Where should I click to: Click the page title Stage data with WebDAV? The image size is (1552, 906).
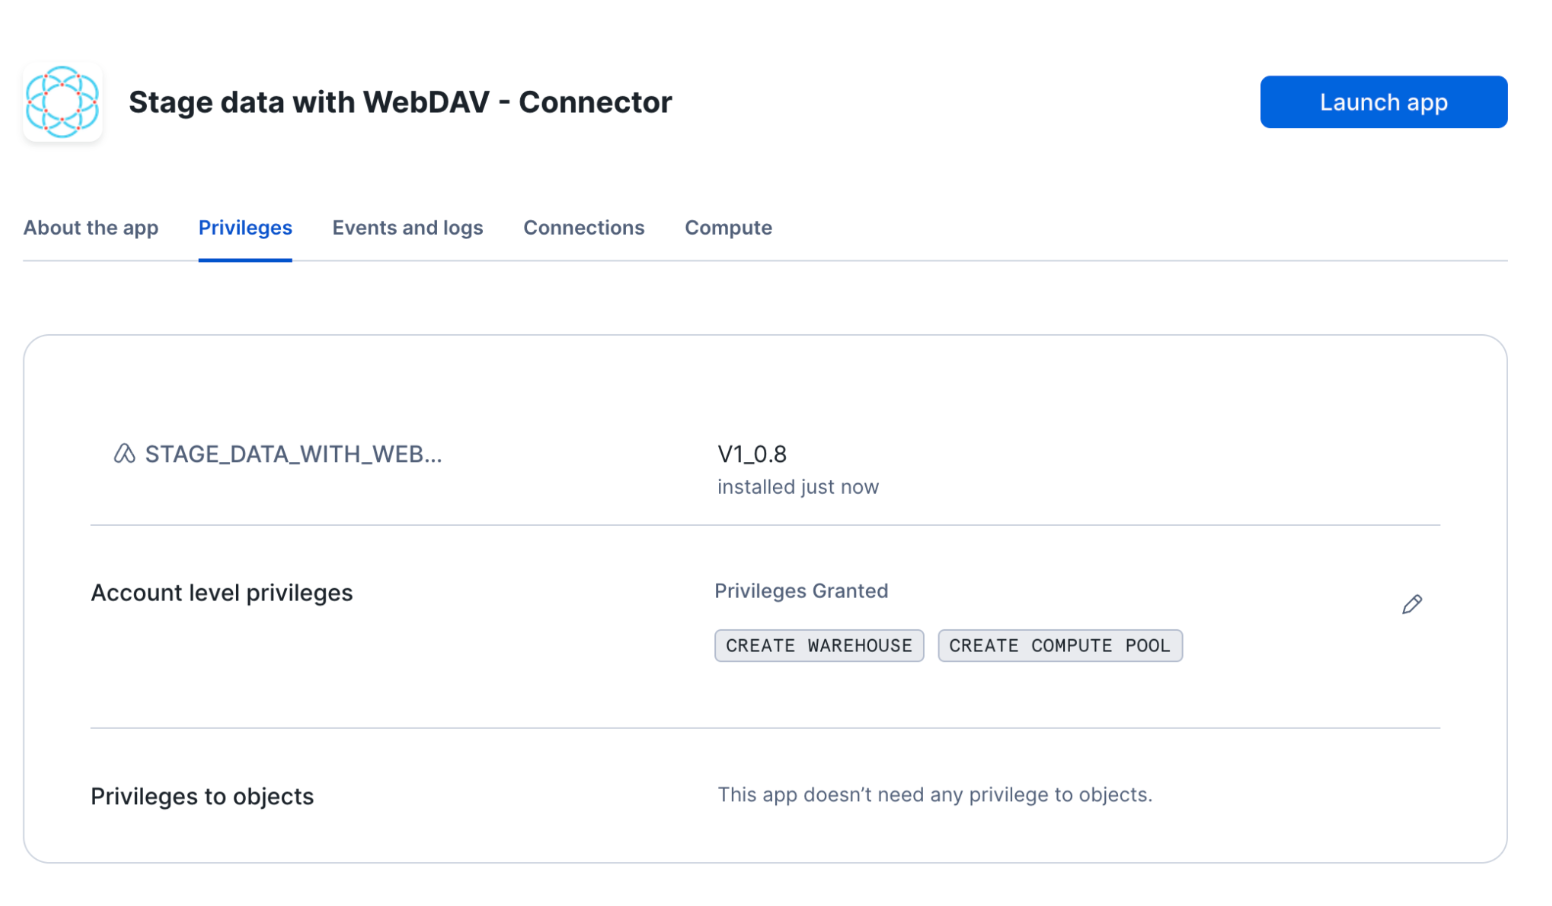pos(400,102)
